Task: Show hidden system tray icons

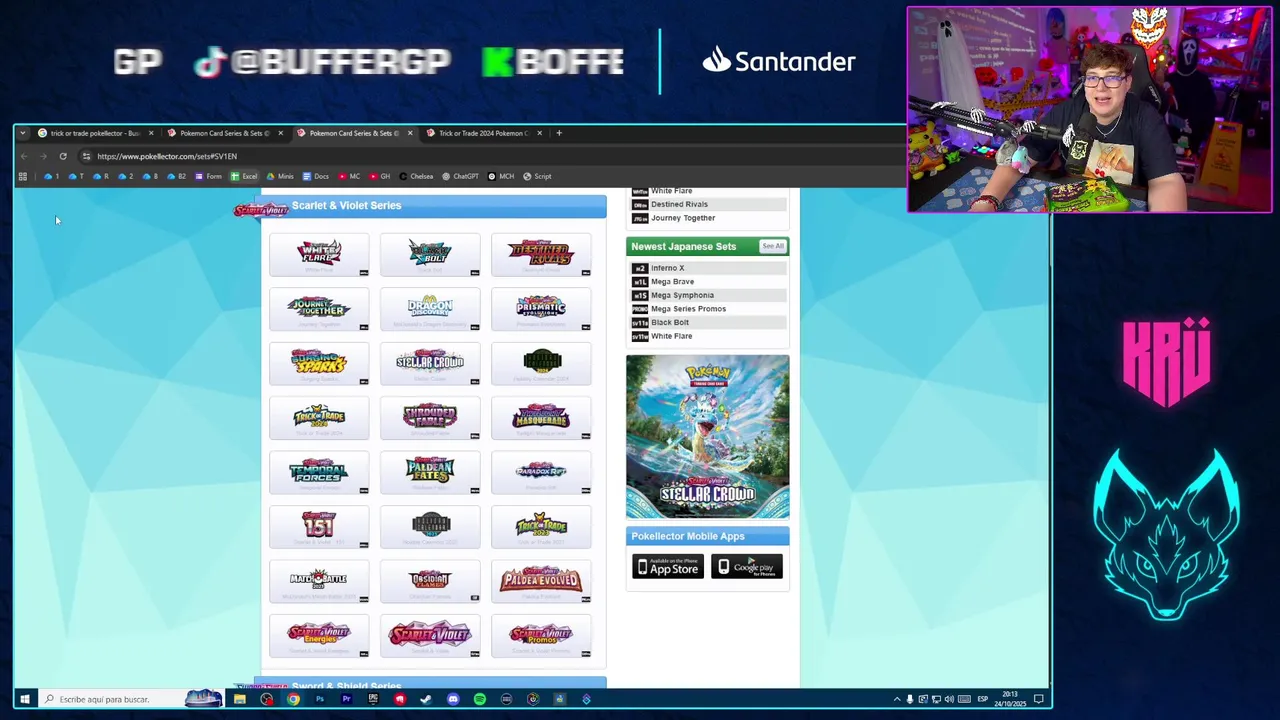Action: [x=896, y=699]
